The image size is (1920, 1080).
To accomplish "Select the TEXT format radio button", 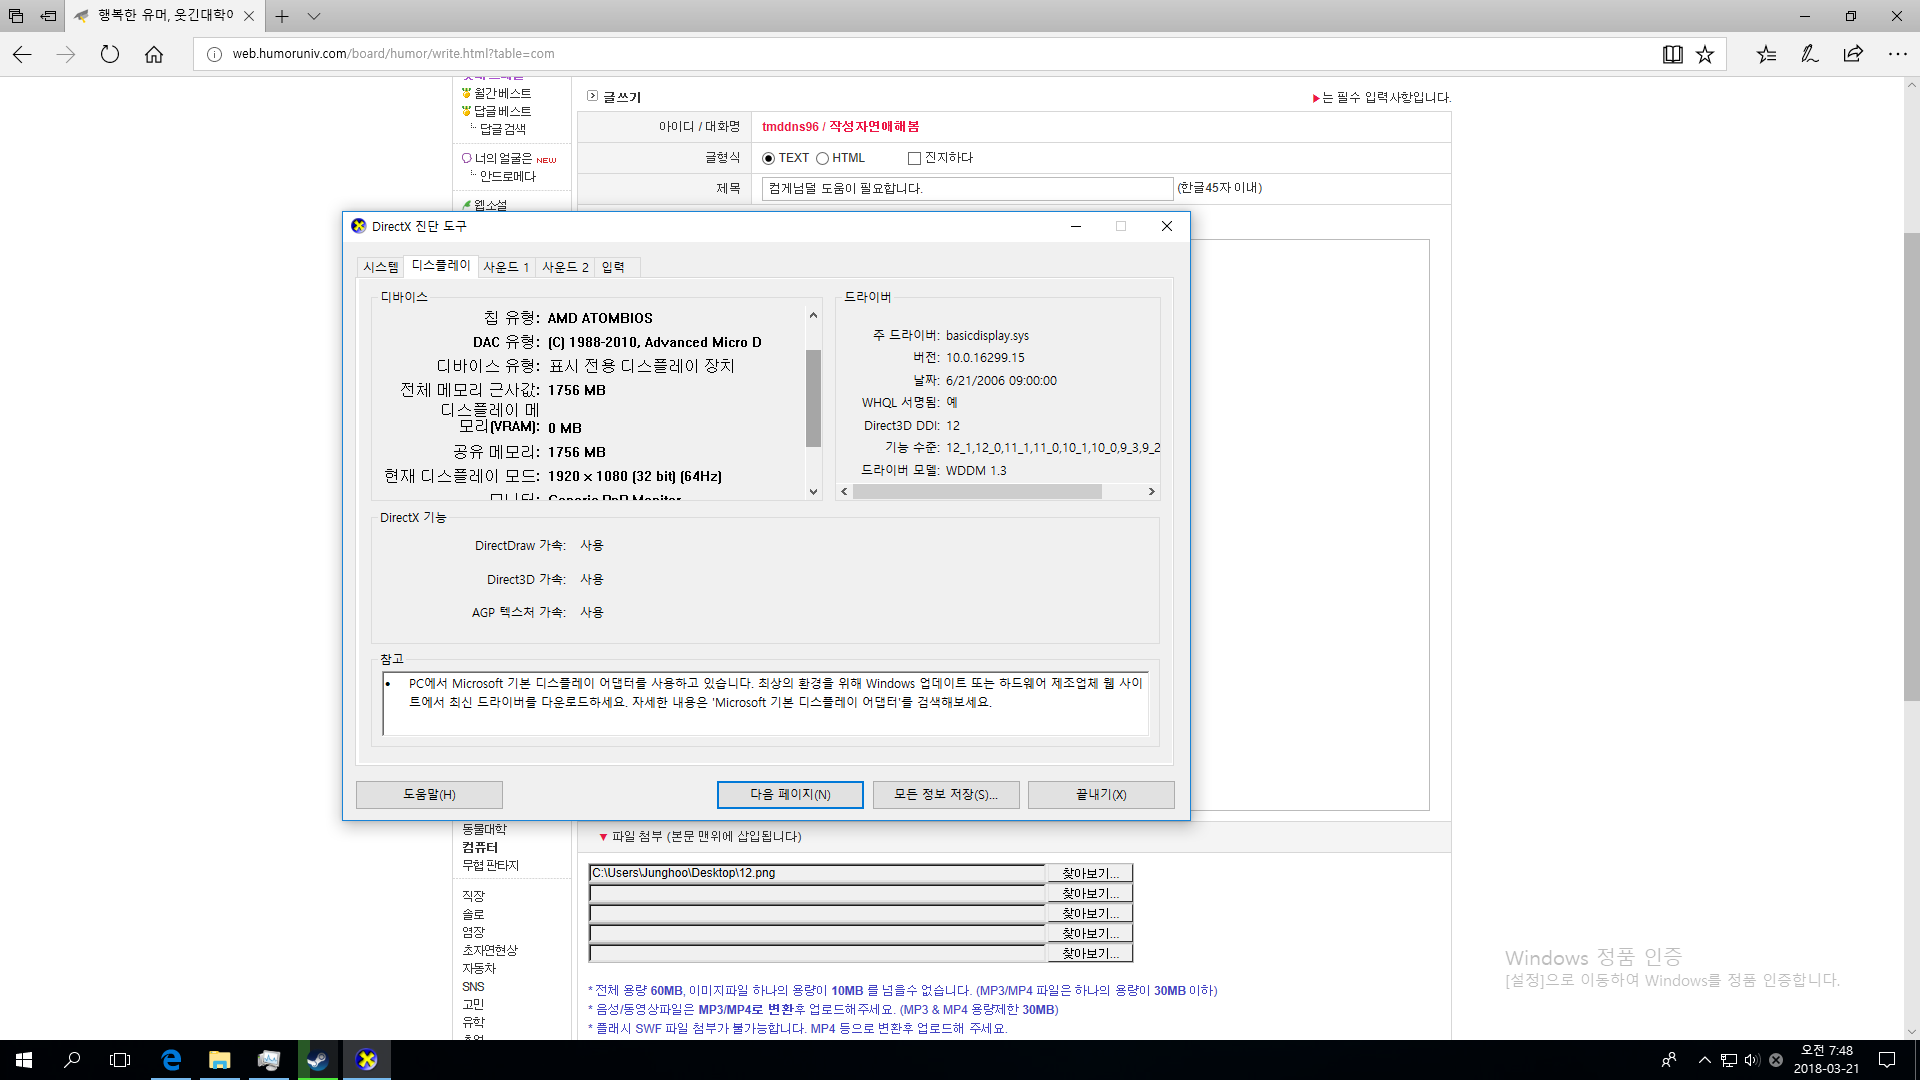I will click(768, 159).
